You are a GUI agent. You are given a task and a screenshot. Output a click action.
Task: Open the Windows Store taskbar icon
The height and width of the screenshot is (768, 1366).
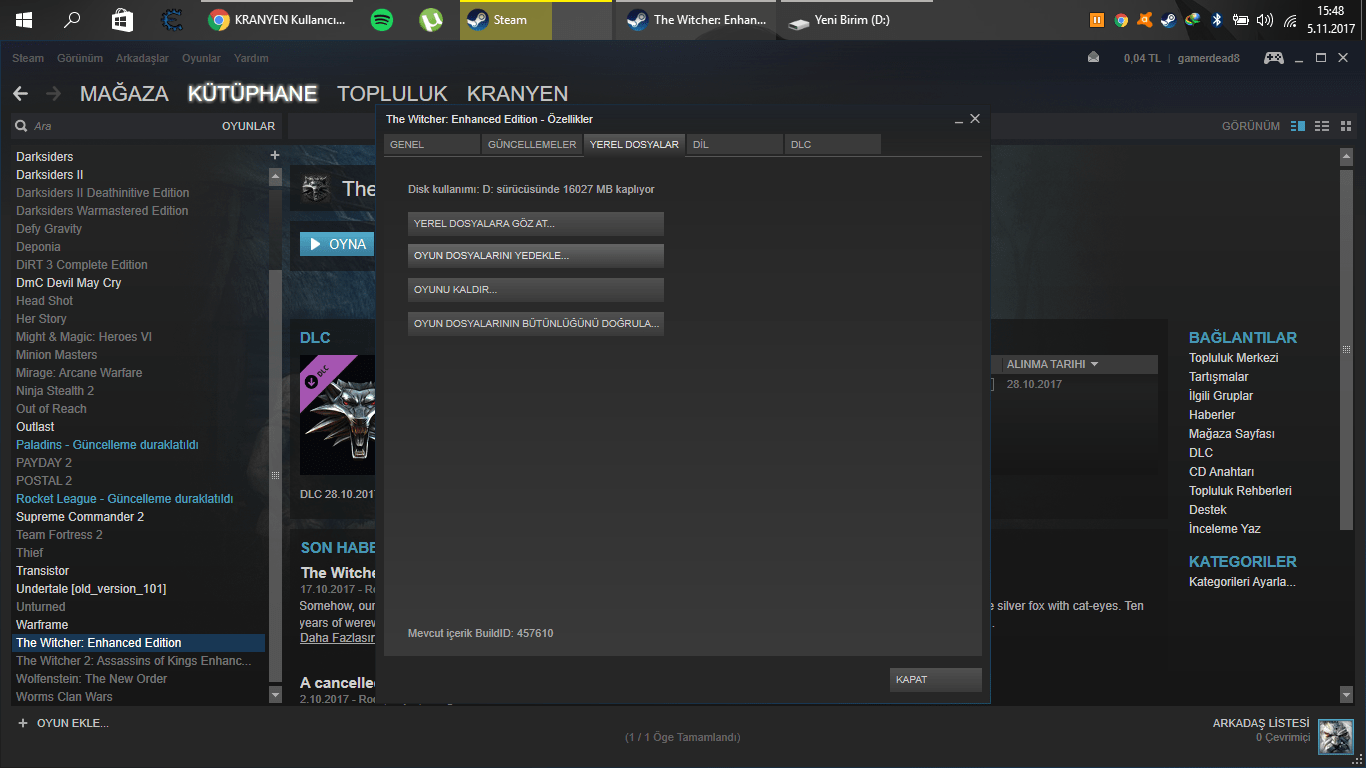tap(122, 20)
